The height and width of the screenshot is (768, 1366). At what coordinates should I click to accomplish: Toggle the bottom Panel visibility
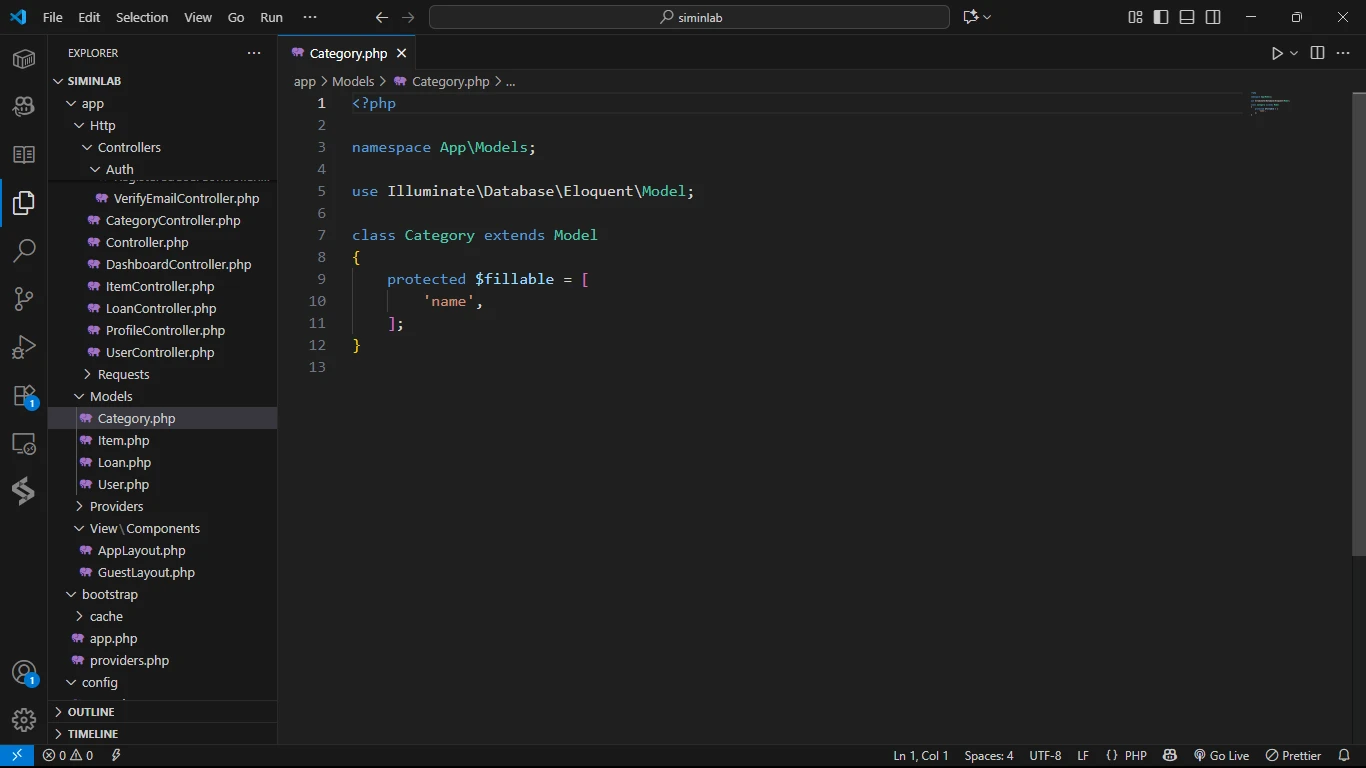click(x=1187, y=17)
